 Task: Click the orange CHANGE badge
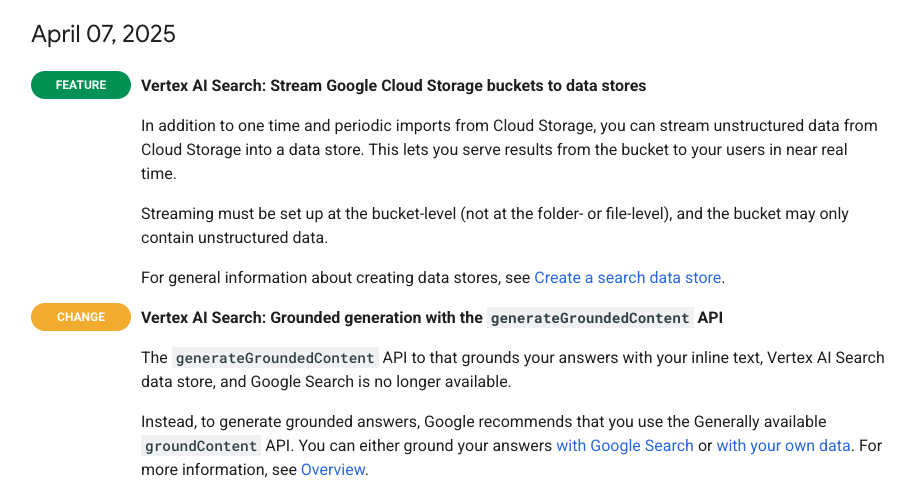(80, 317)
